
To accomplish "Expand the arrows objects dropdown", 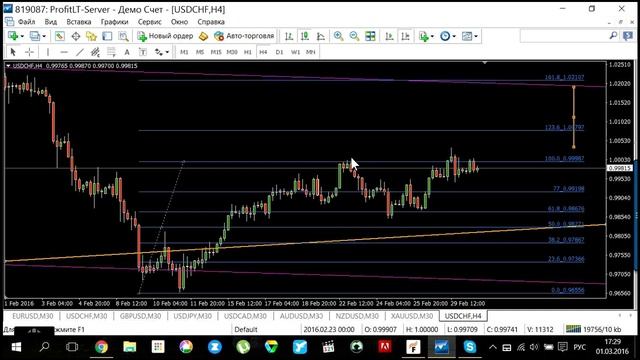I will [167, 52].
